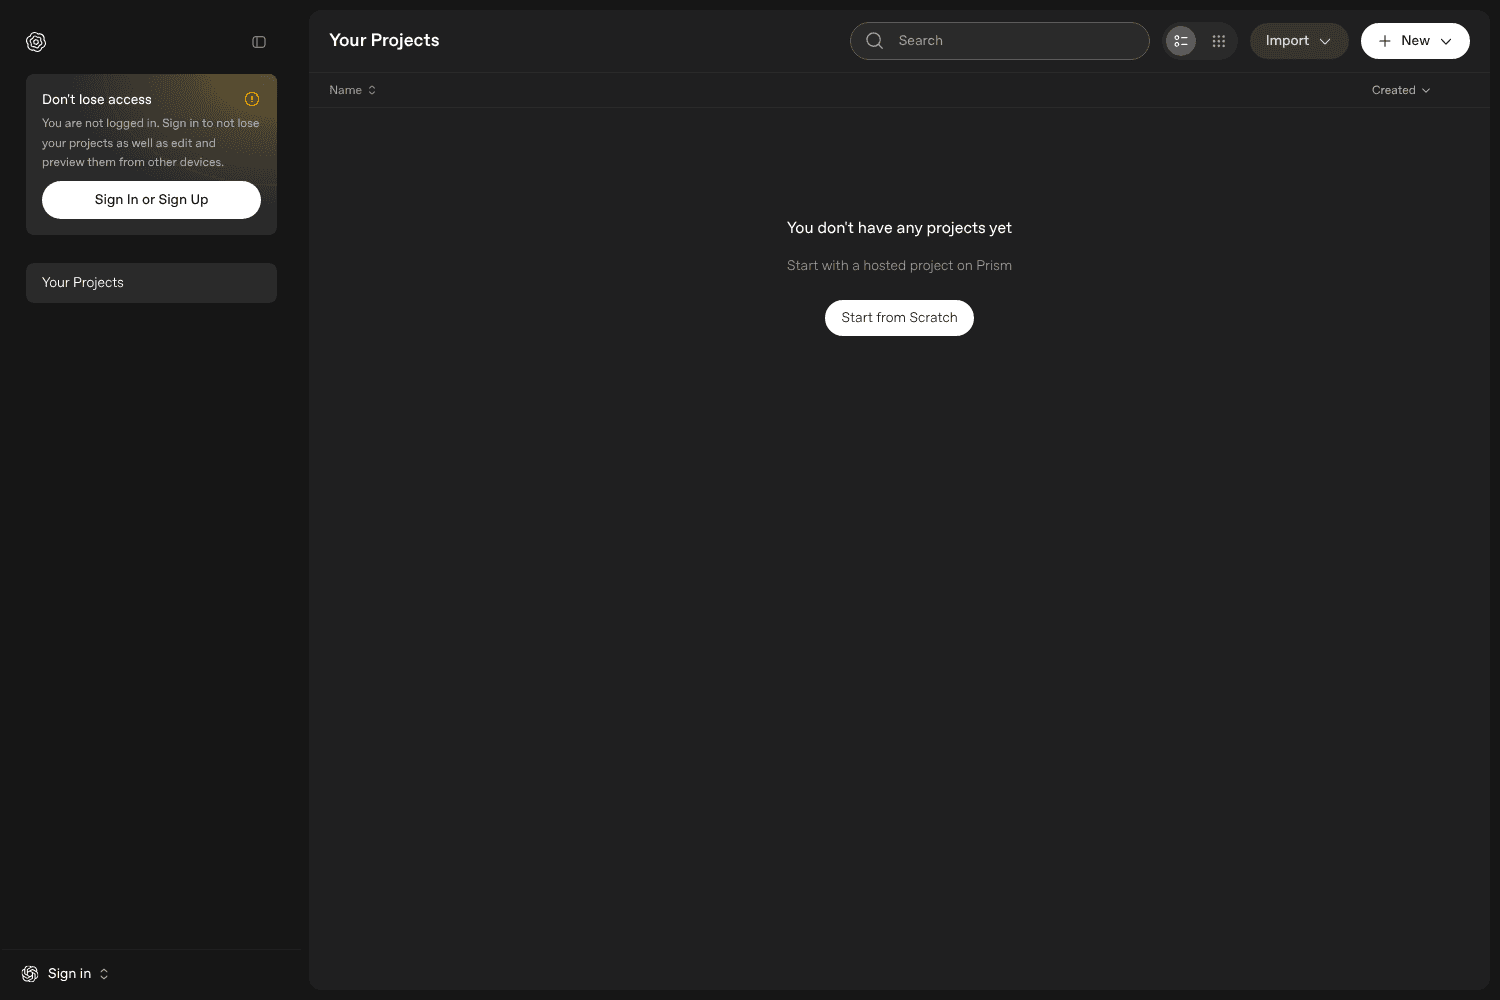Click the OpenAI logo in the sidebar header
Image resolution: width=1500 pixels, height=1000 pixels.
click(36, 42)
